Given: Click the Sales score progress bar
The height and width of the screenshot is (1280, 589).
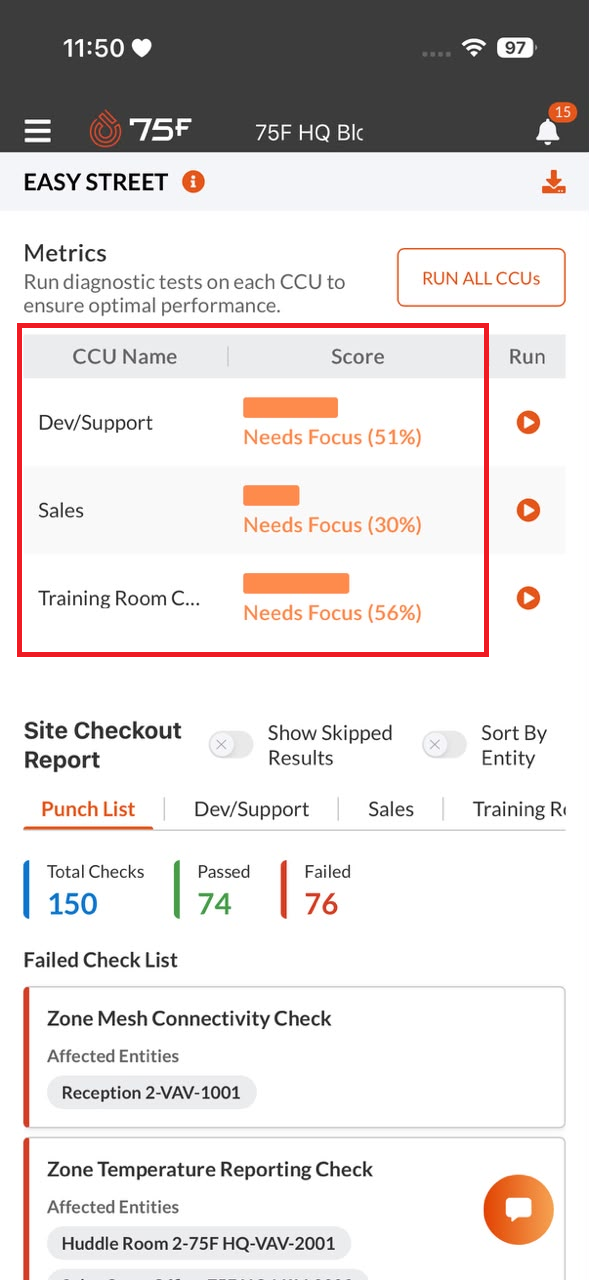Looking at the screenshot, I should (271, 495).
